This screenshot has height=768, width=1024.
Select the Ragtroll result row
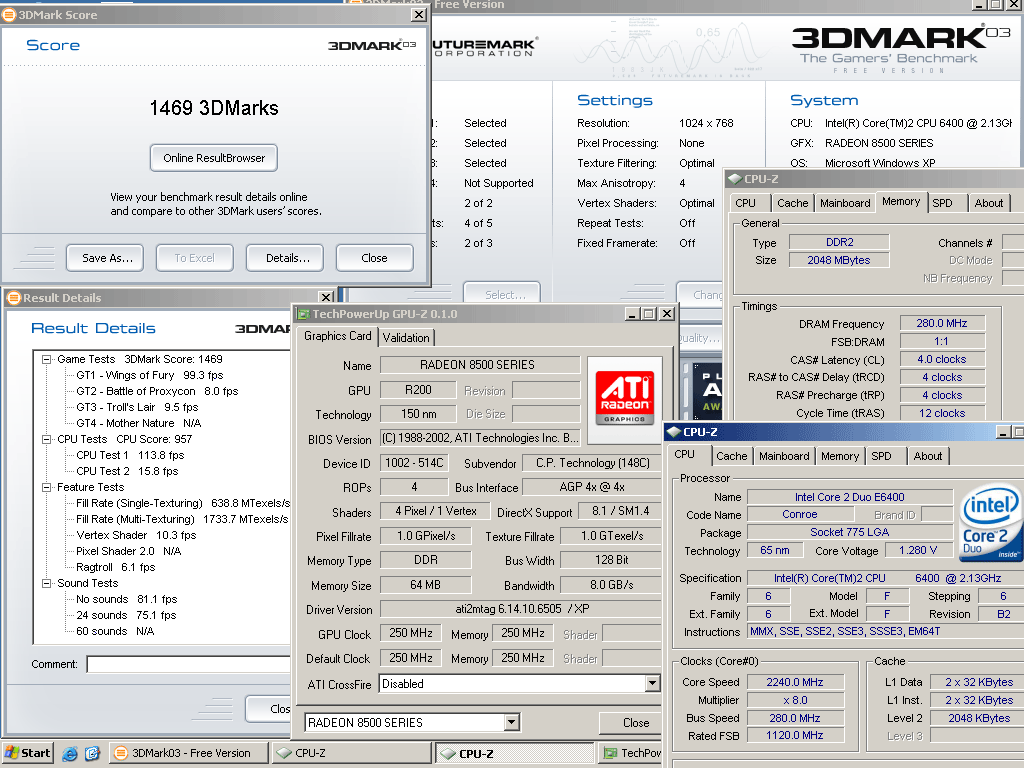[x=116, y=568]
